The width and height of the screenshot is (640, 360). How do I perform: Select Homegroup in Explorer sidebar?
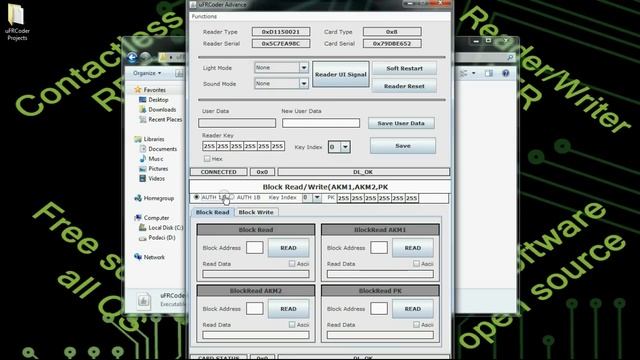point(154,198)
